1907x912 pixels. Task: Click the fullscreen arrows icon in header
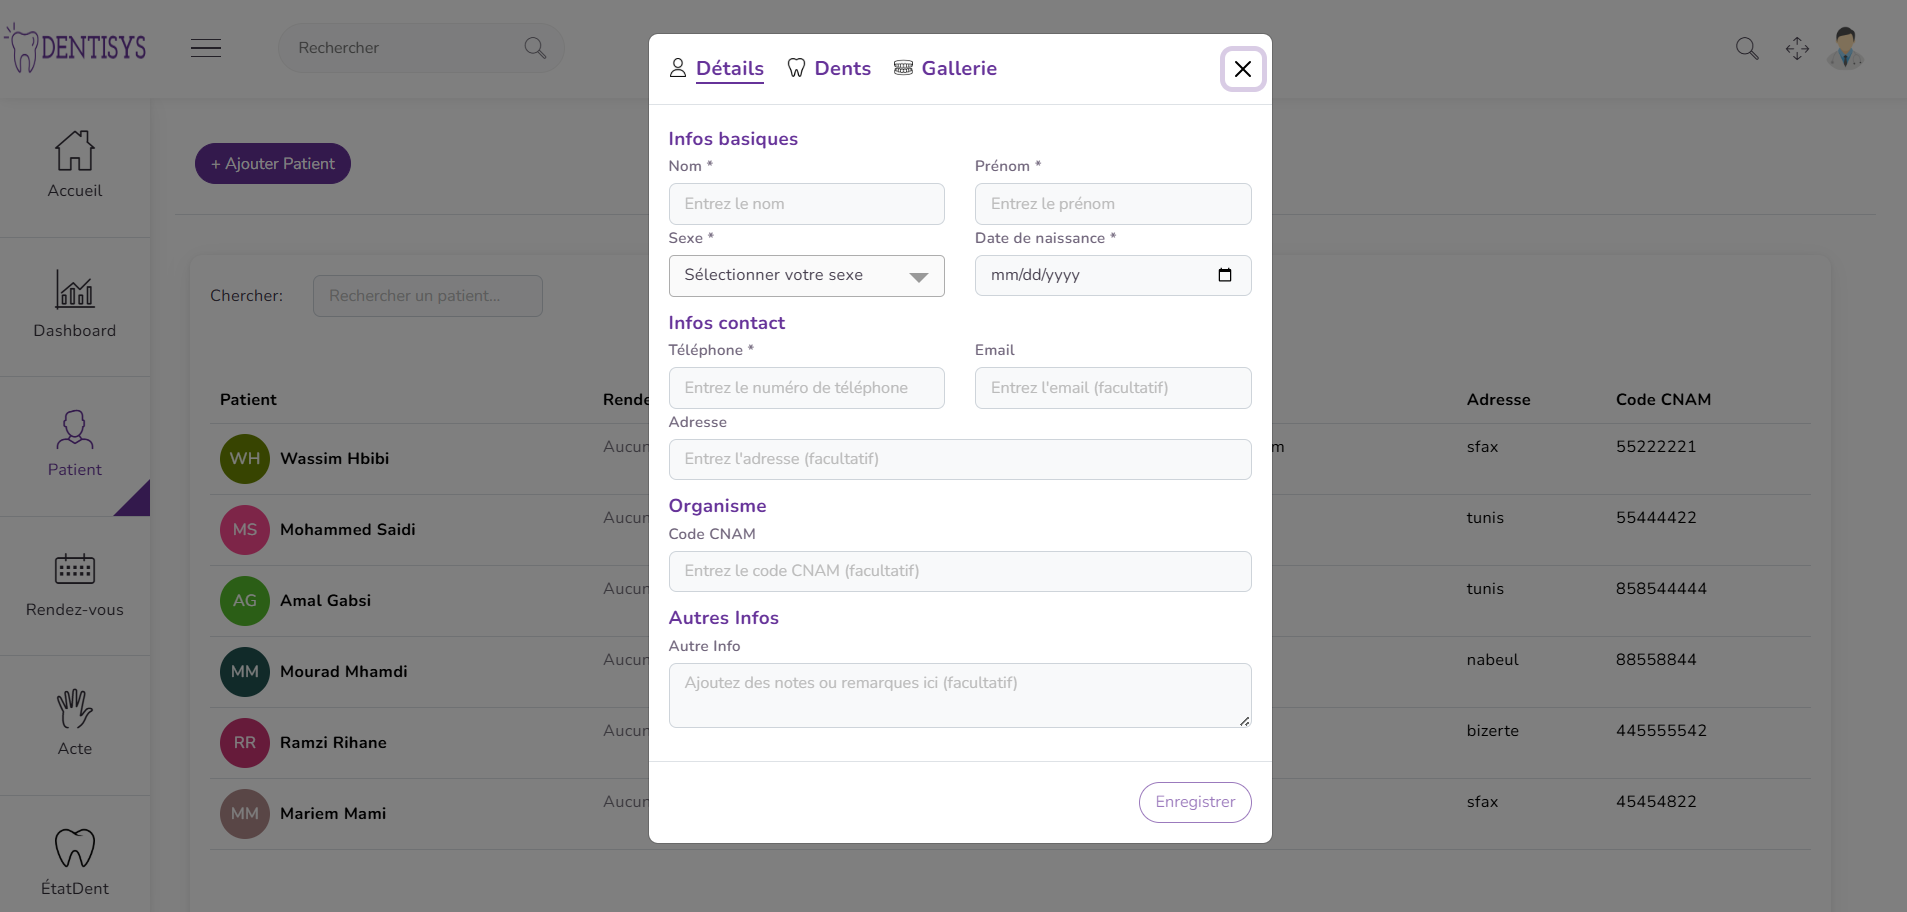tap(1797, 48)
